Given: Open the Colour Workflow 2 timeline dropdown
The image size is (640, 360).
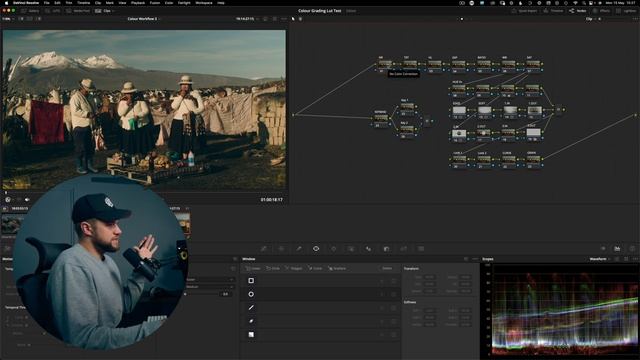Looking at the screenshot, I should pos(144,19).
